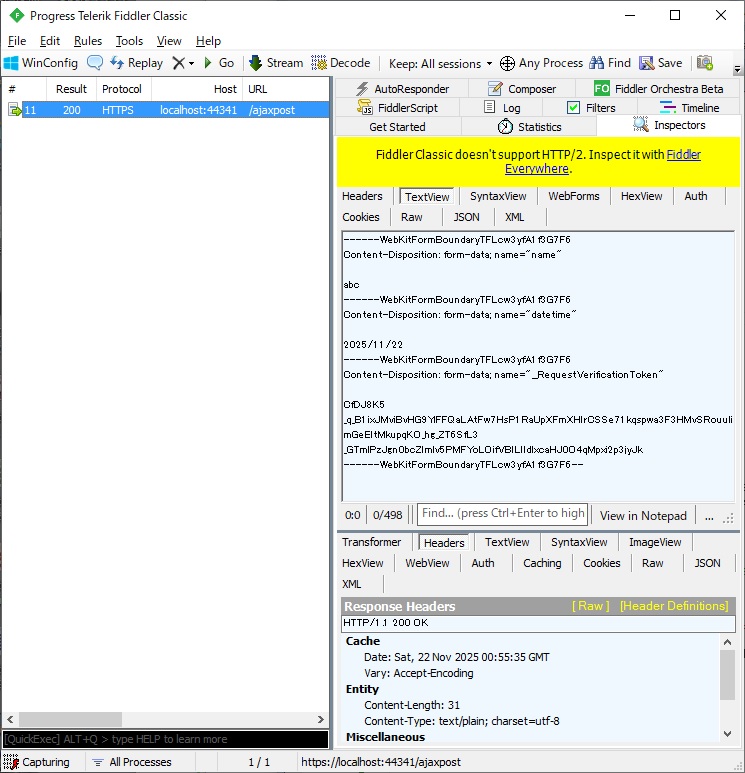Open the Fiddler Orchestra Beta tab
Screen dimensions: 745x773
click(x=658, y=89)
